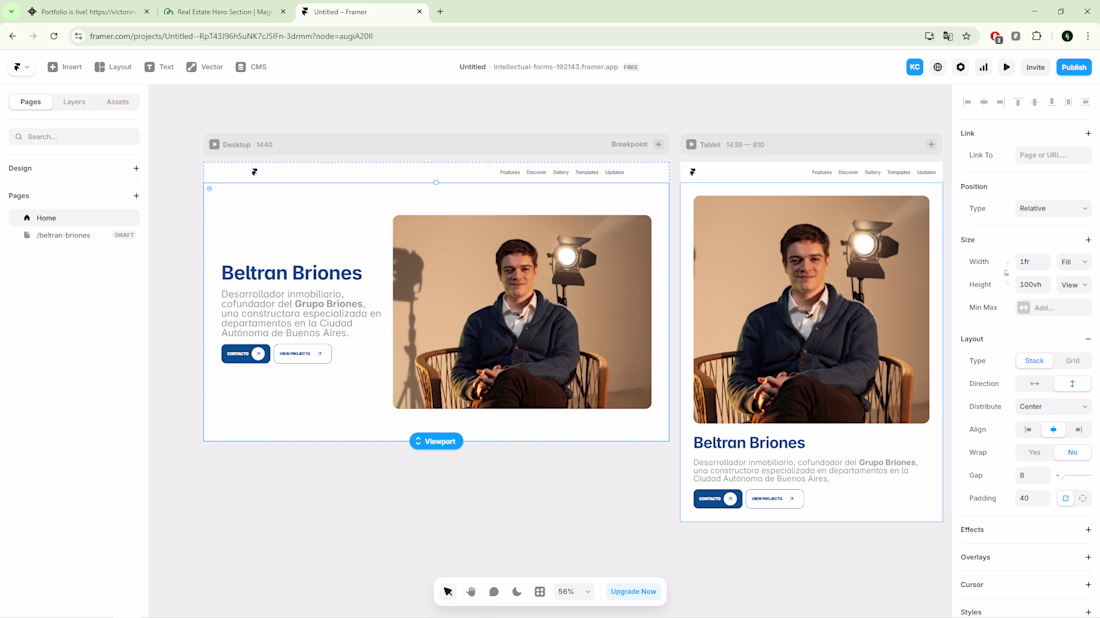Align left edges icon
The image size is (1100, 618).
coord(967,102)
